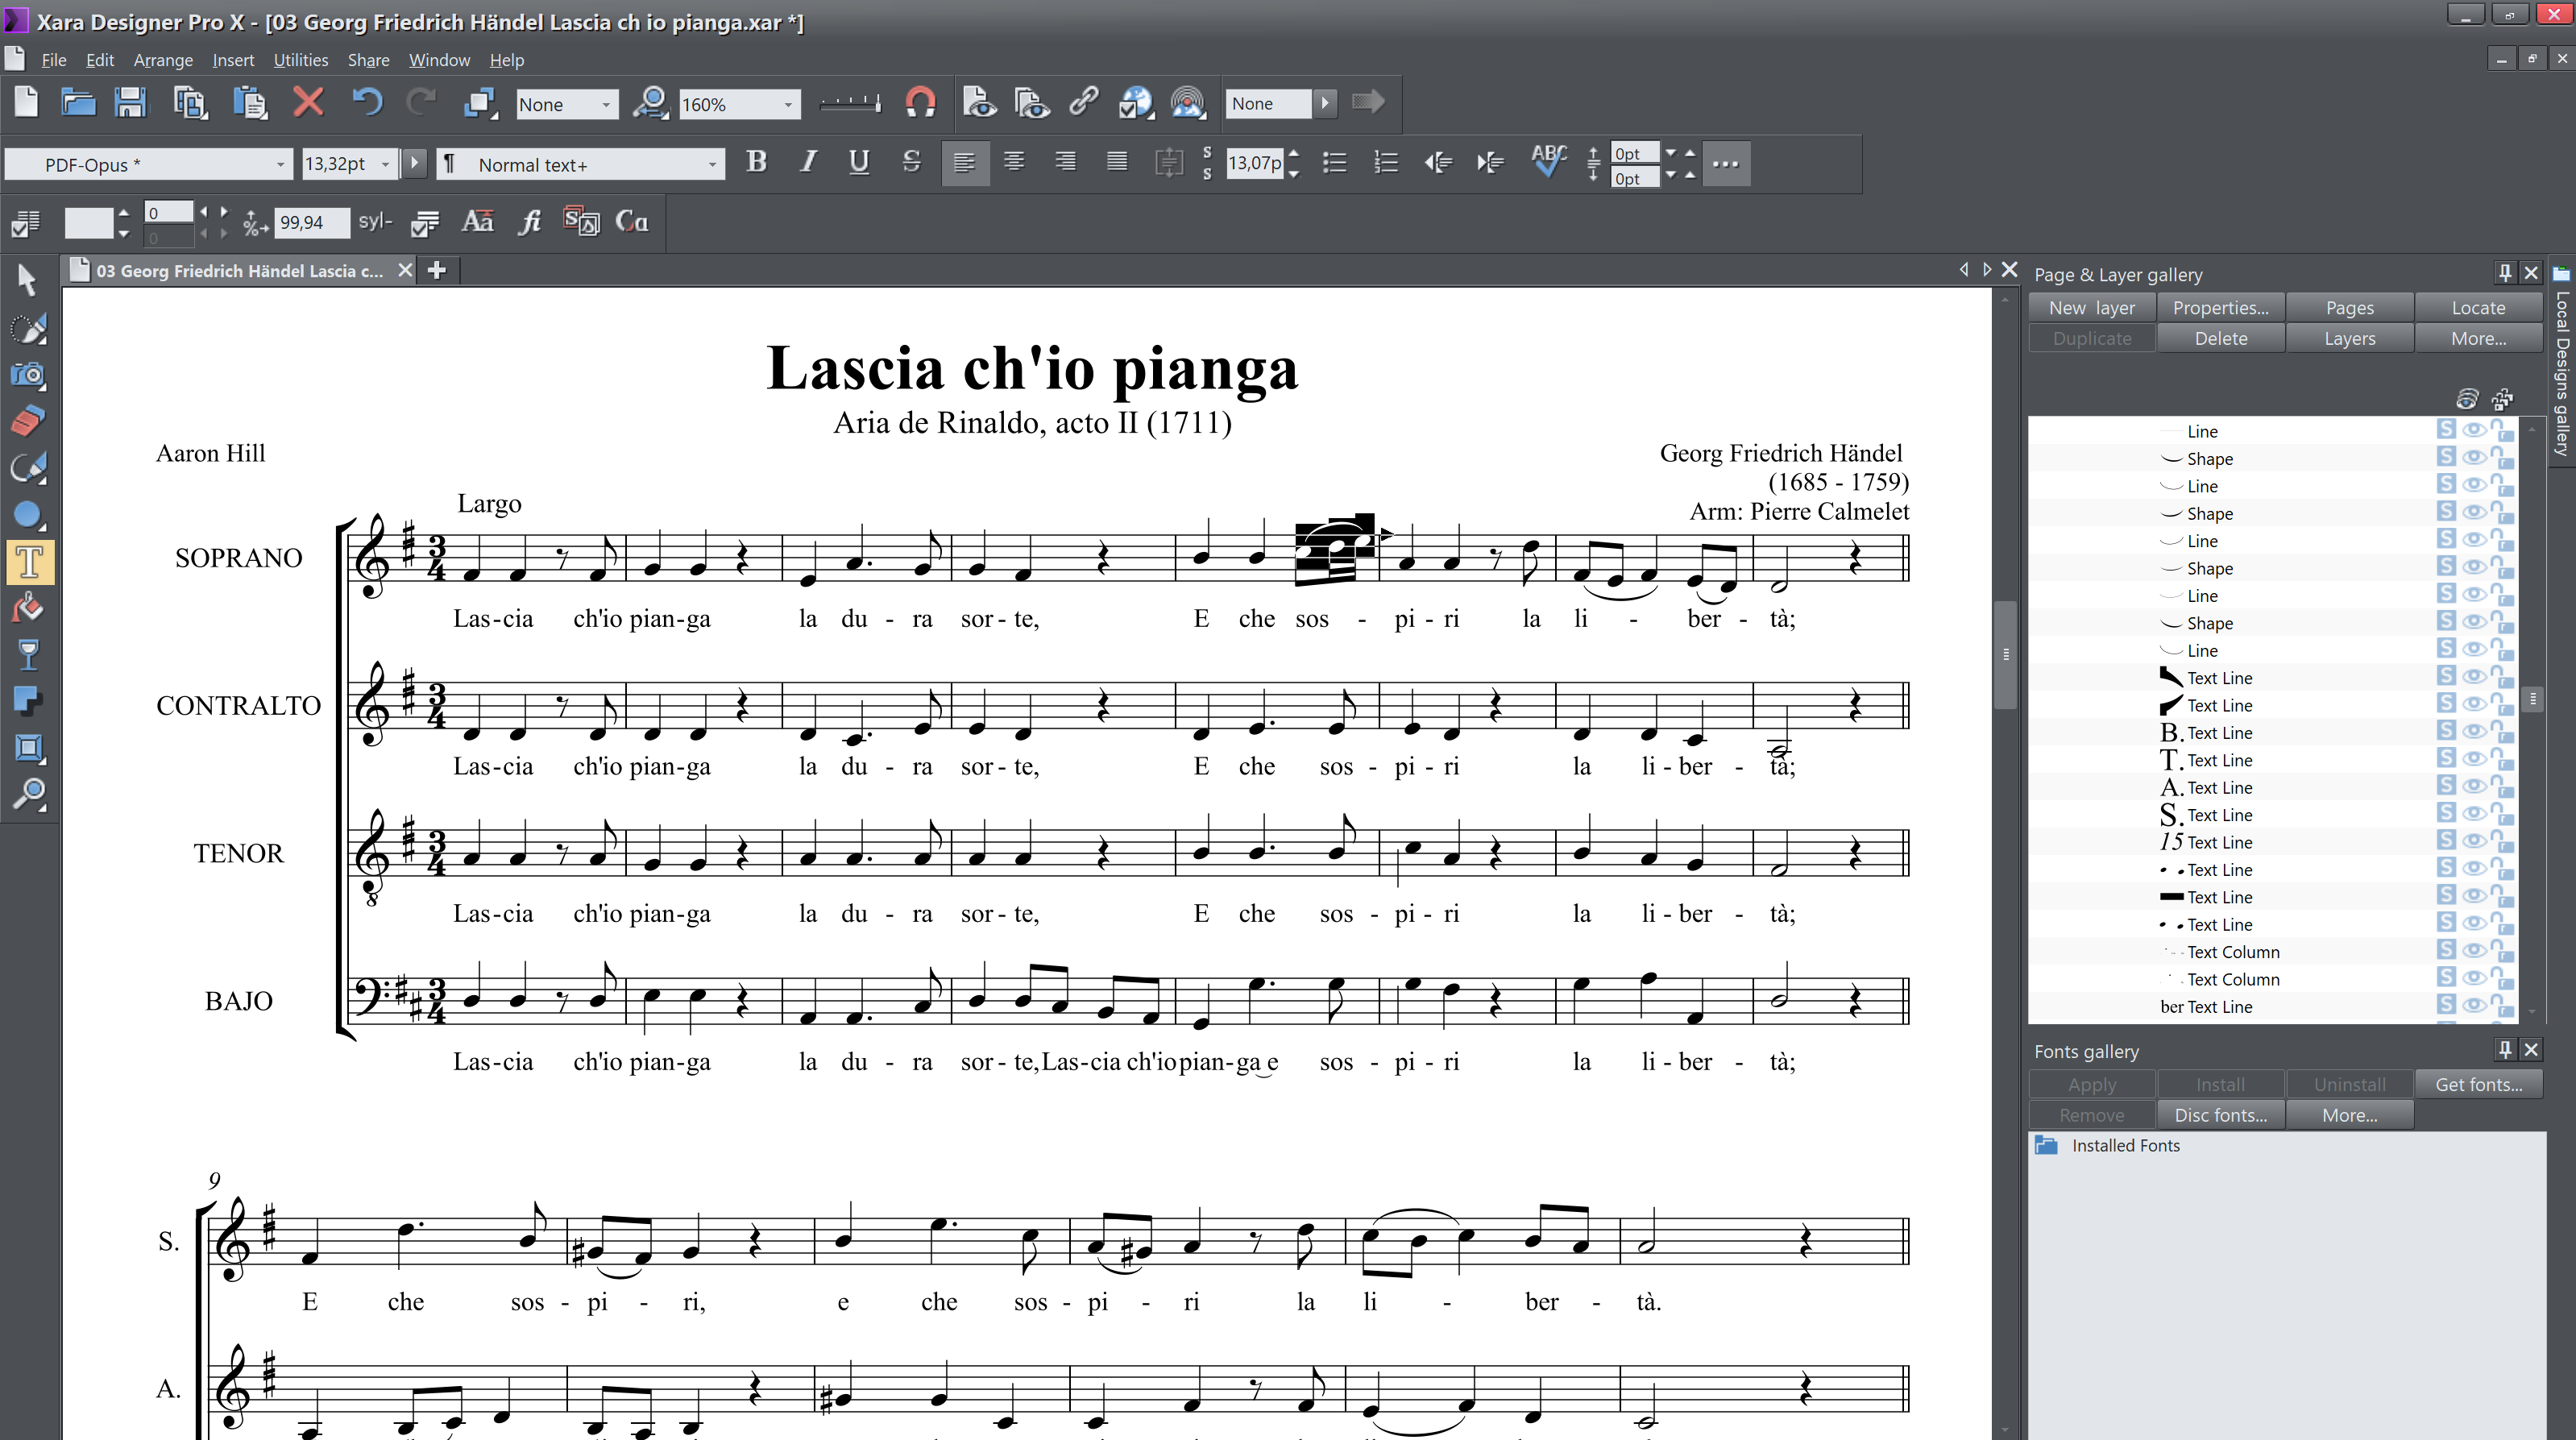
Task: Open the Normal text+ style dropdown
Action: [x=712, y=164]
